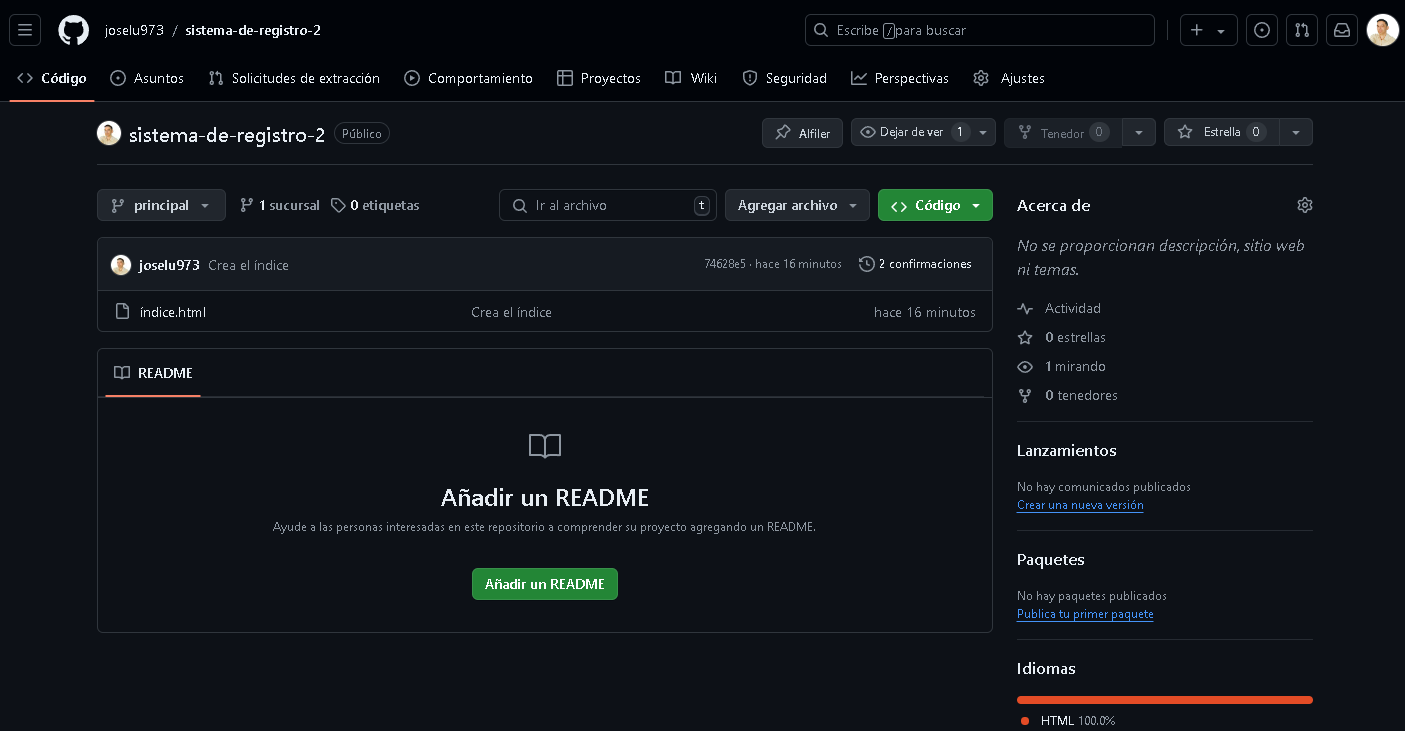Open the Seguridad tab

[x=785, y=78]
